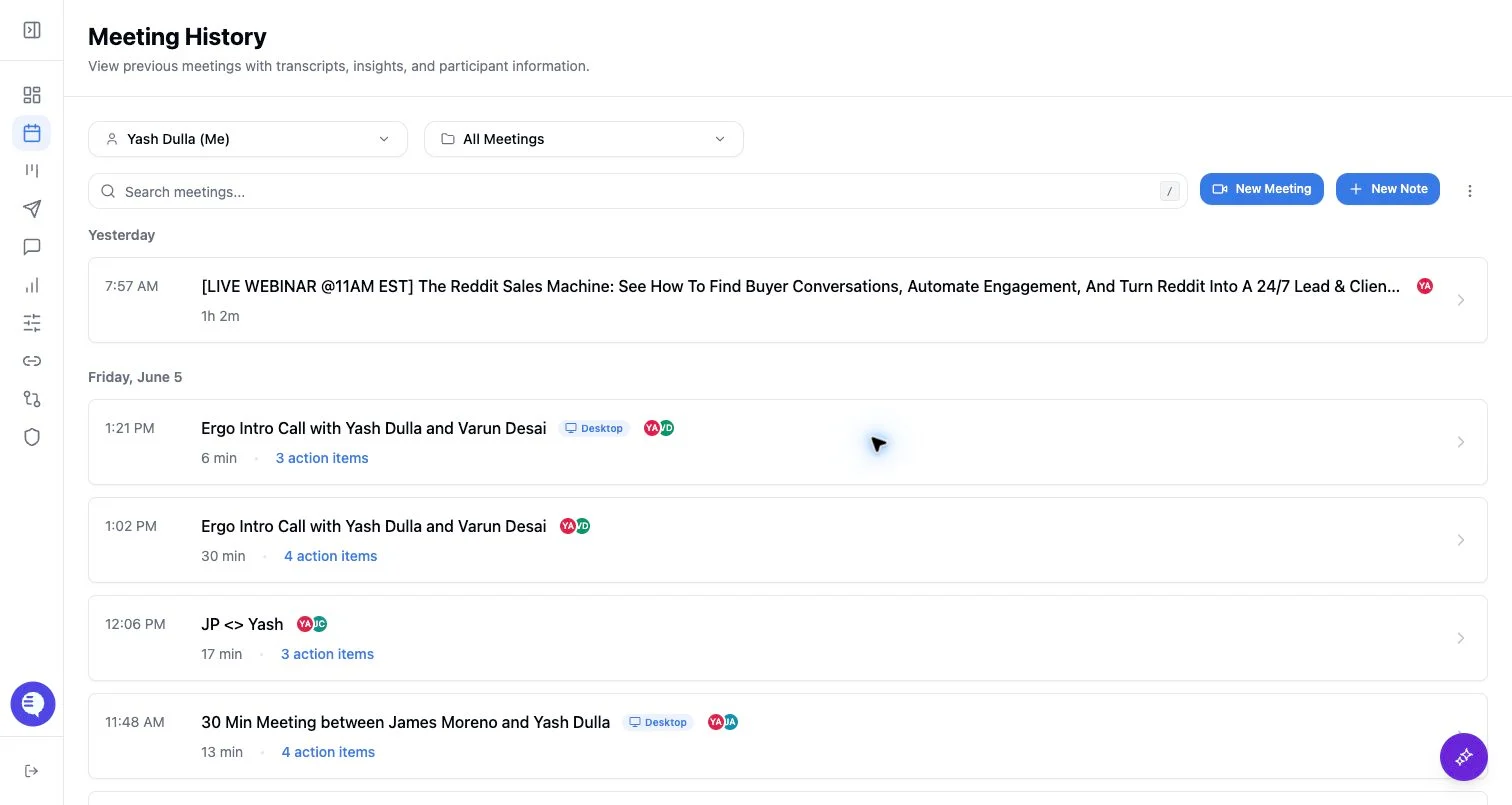This screenshot has width=1512, height=805.
Task: Click the Friday, June 5 date header
Action: click(135, 377)
